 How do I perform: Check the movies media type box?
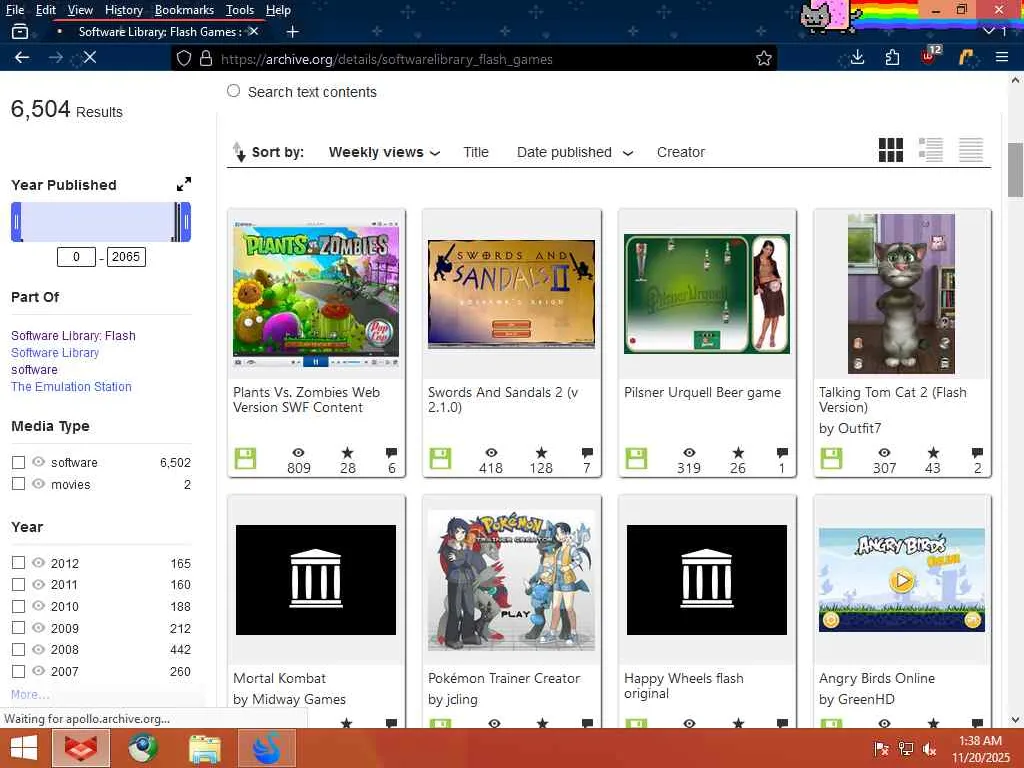[18, 484]
